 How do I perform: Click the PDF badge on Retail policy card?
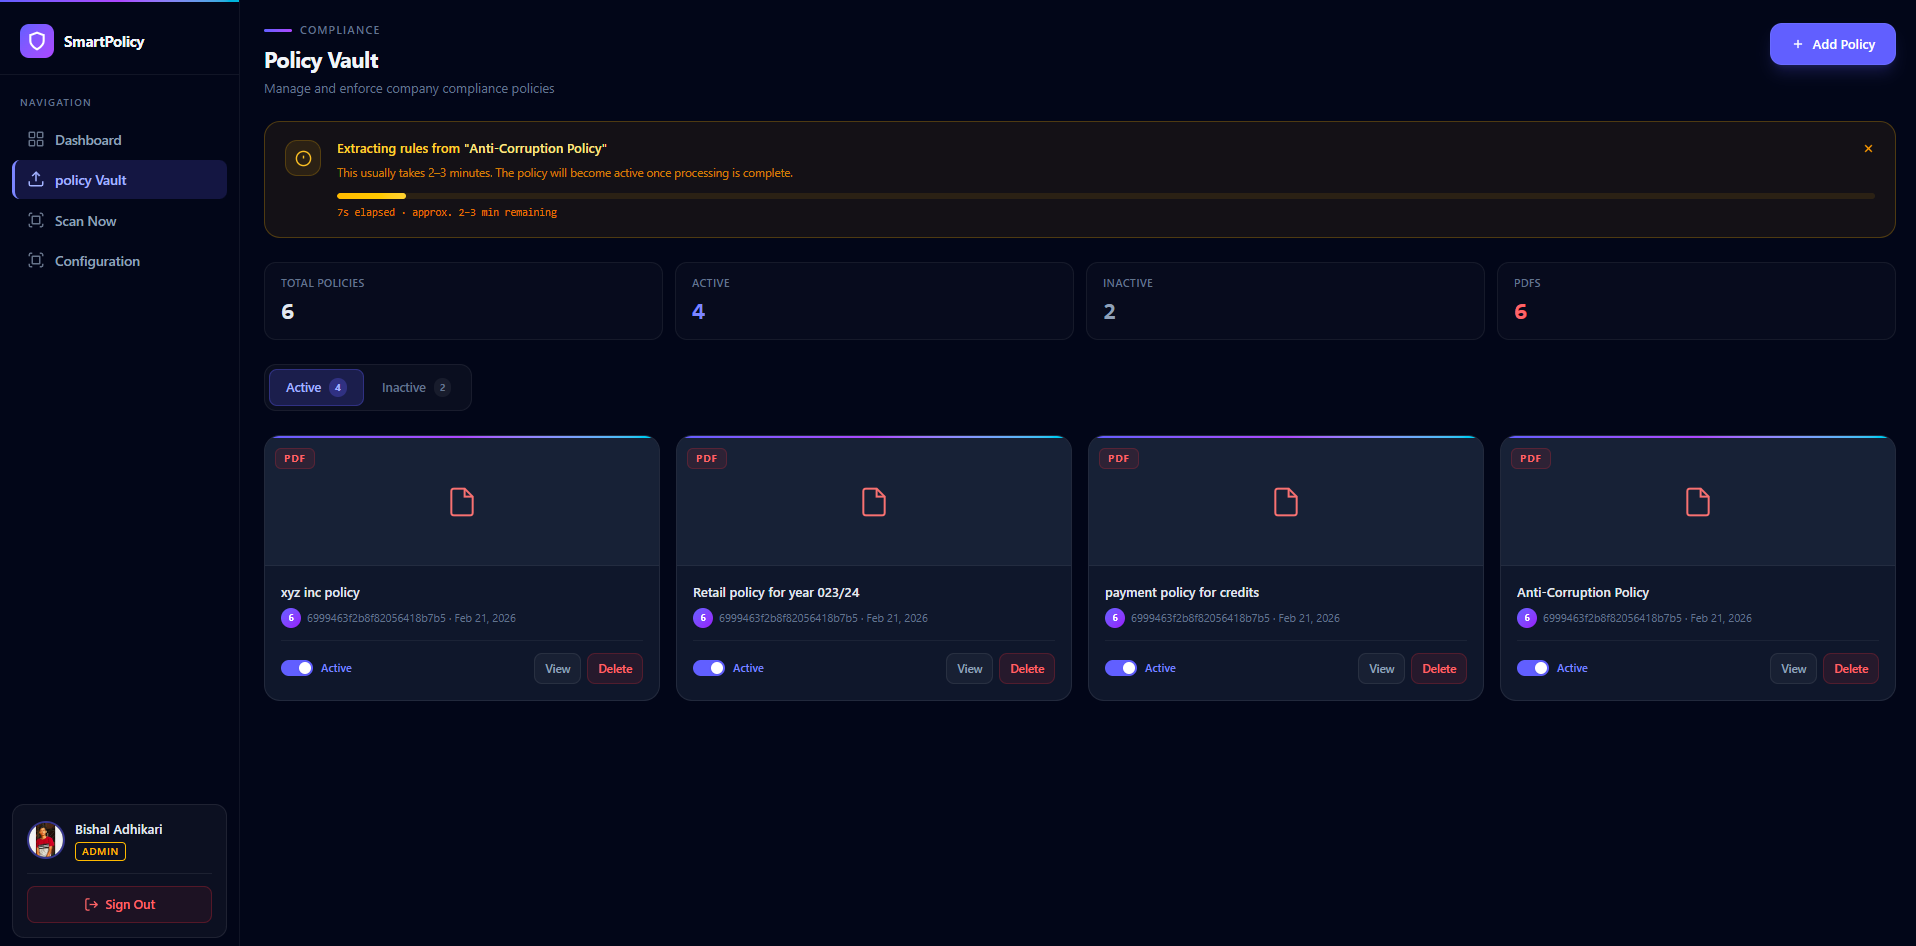coord(706,459)
